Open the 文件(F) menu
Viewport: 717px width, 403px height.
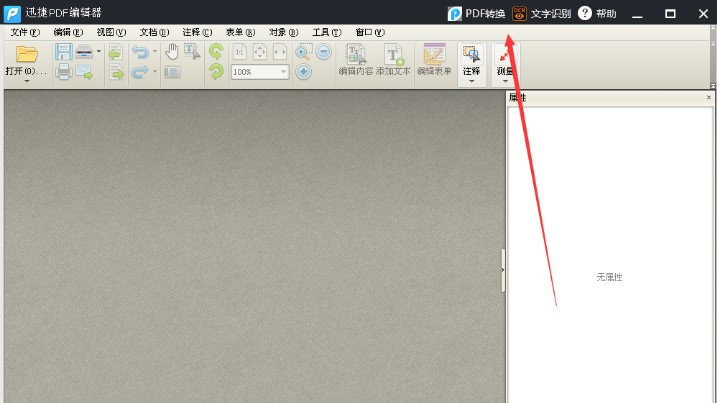(25, 32)
